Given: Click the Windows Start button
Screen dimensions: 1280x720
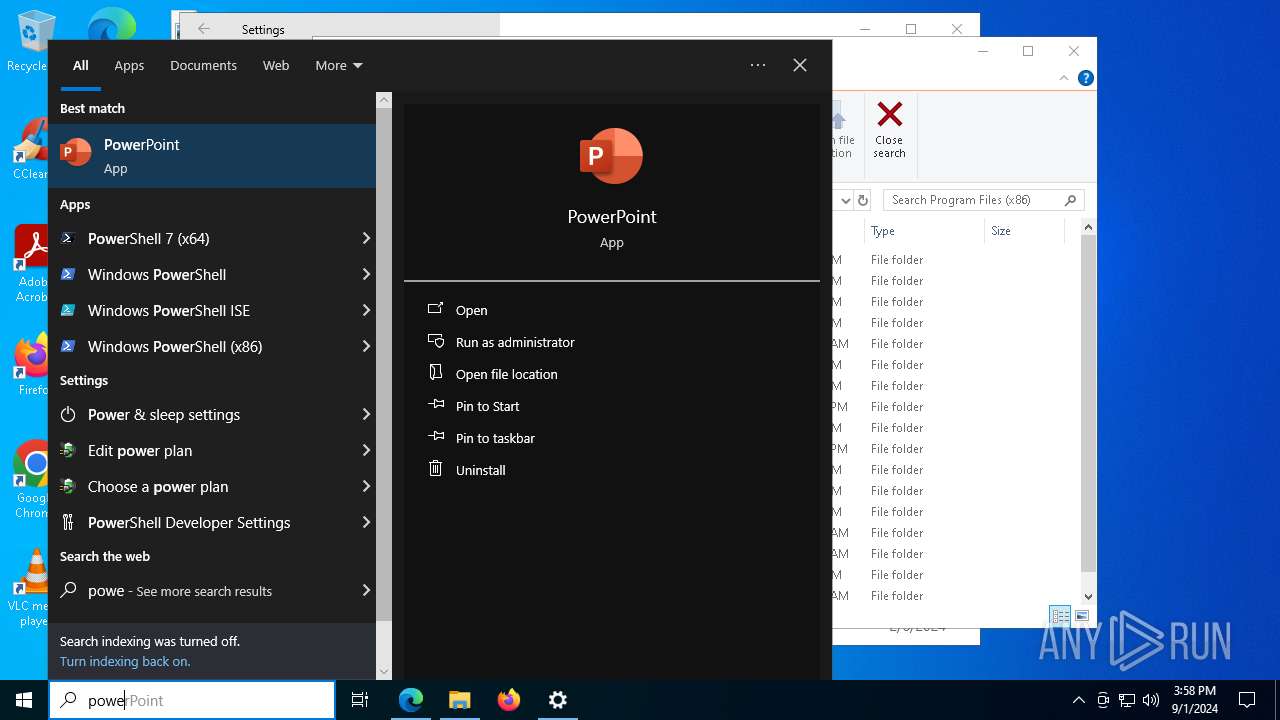Looking at the screenshot, I should point(24,700).
